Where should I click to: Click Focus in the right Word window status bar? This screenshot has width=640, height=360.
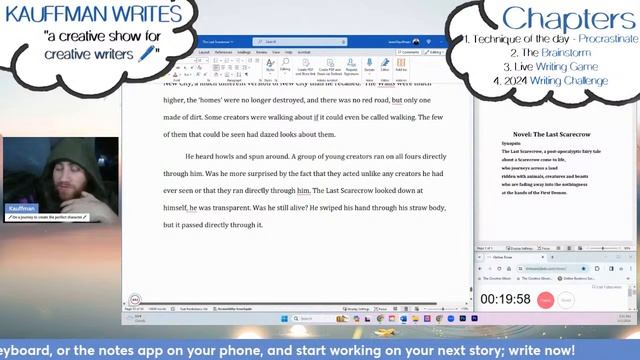544,248
